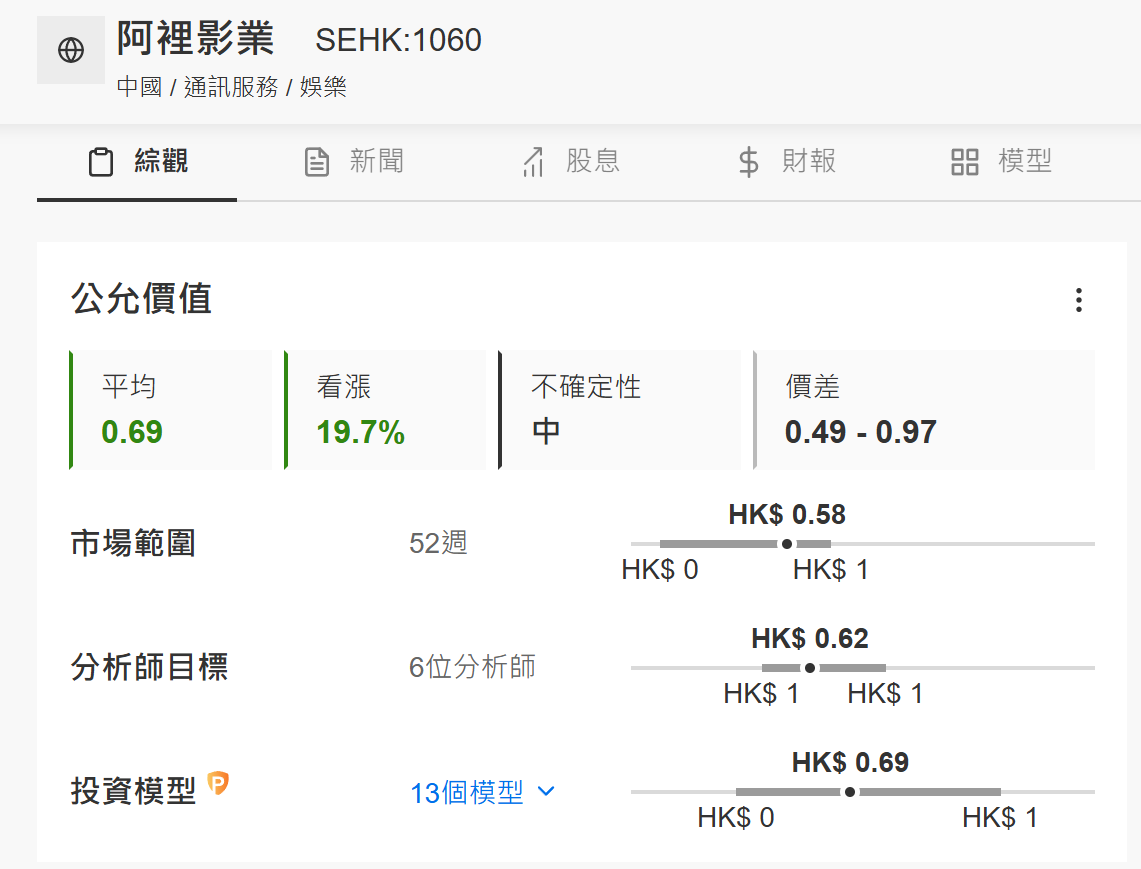1141x869 pixels.
Task: Click the analyst target marker at HK$ 0.62
Action: pyautogui.click(x=810, y=667)
